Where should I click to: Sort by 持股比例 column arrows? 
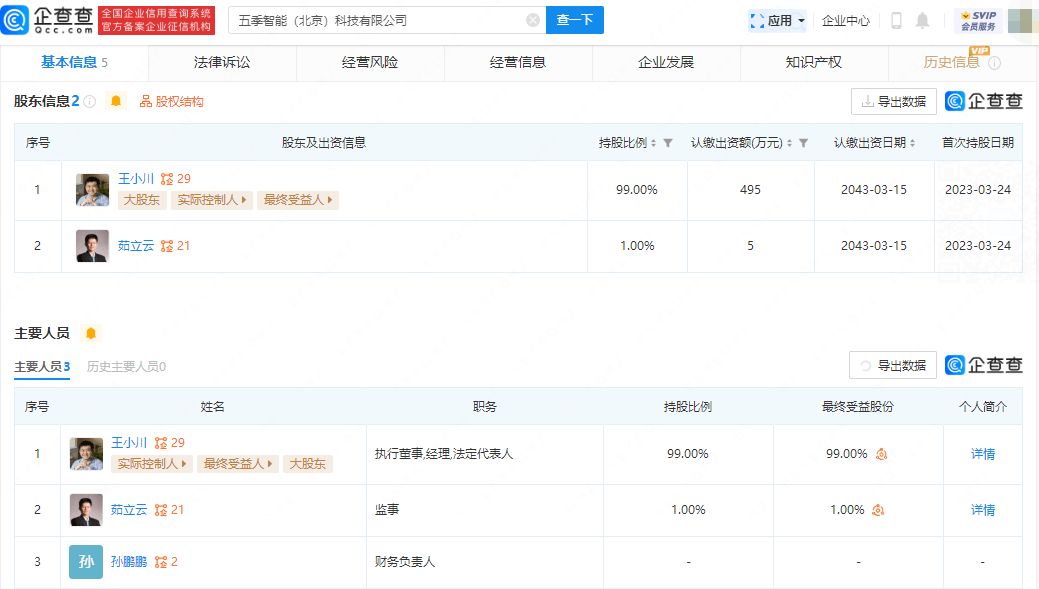[653, 143]
